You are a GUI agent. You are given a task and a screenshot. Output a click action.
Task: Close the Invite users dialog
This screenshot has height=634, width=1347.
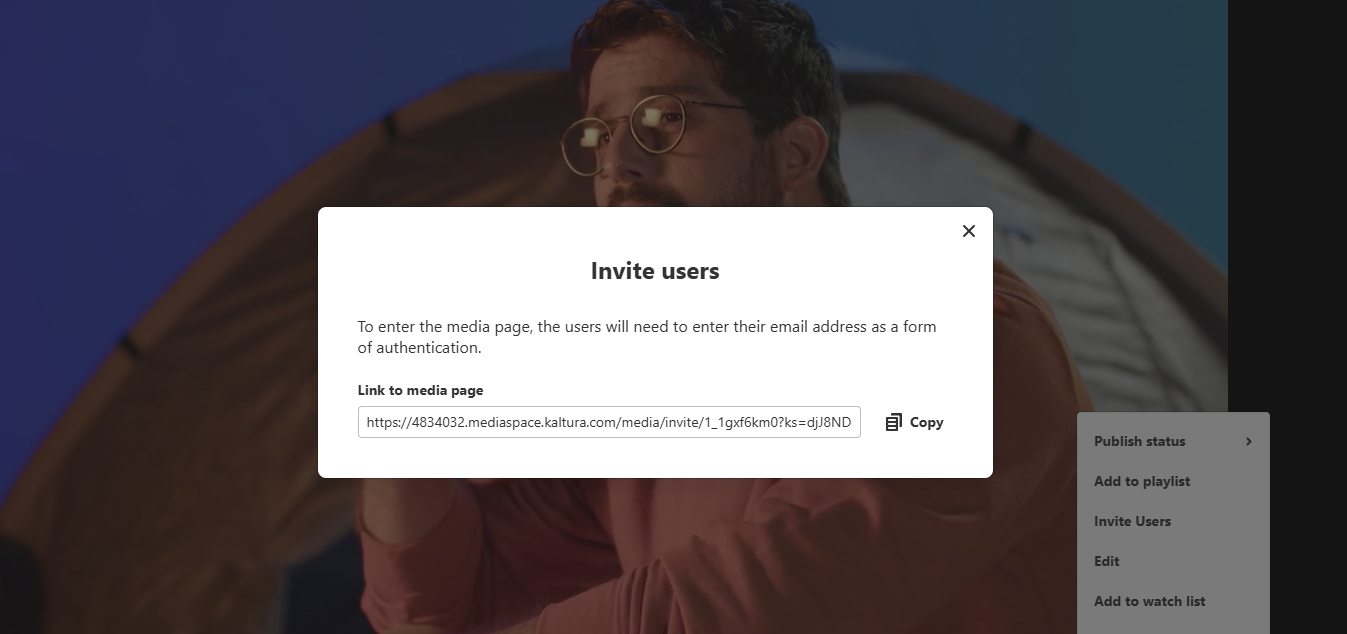[968, 230]
